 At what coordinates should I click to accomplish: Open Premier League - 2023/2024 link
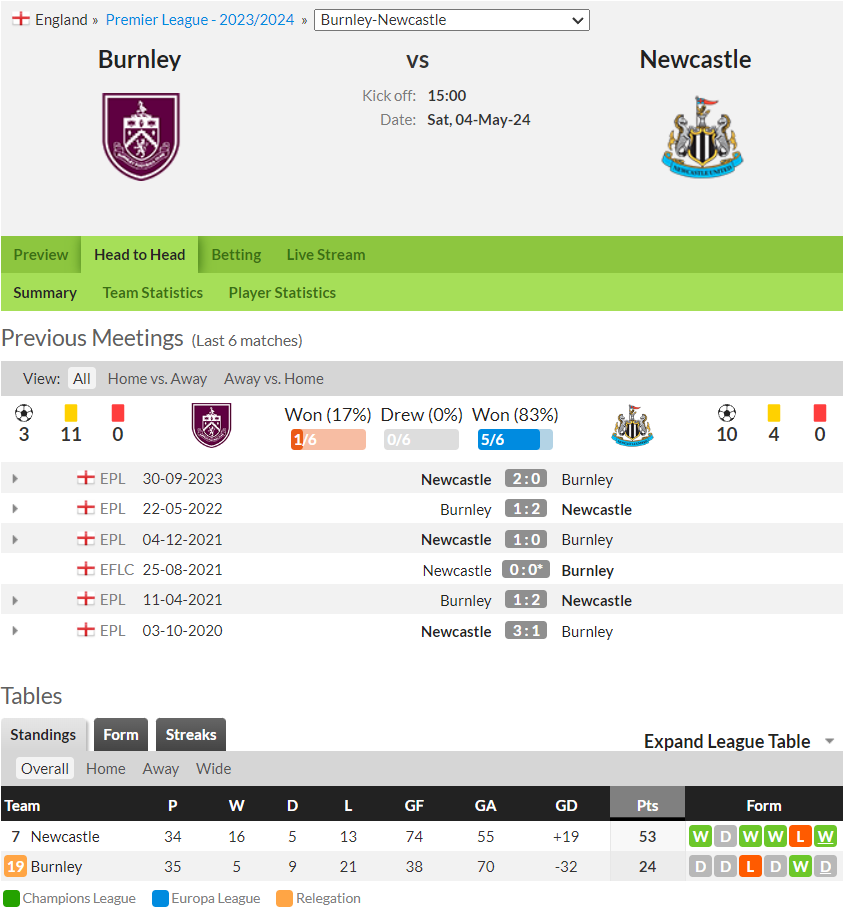(x=200, y=20)
